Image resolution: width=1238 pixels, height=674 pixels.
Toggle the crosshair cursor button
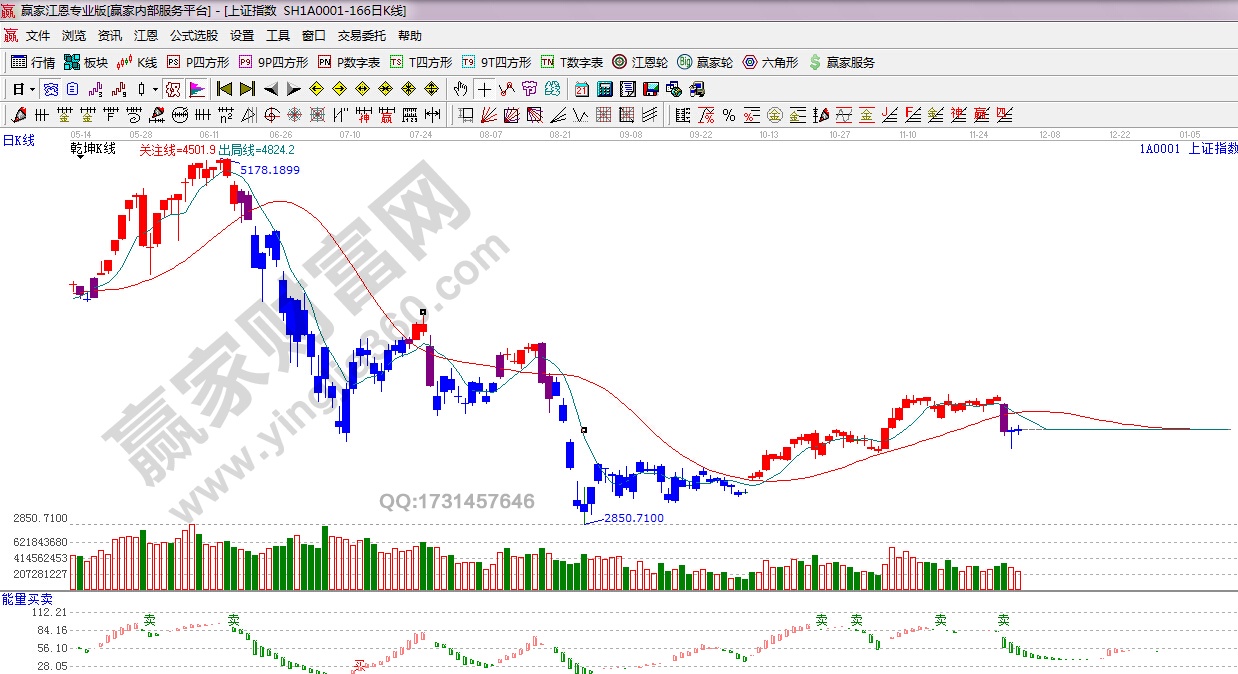pos(483,88)
